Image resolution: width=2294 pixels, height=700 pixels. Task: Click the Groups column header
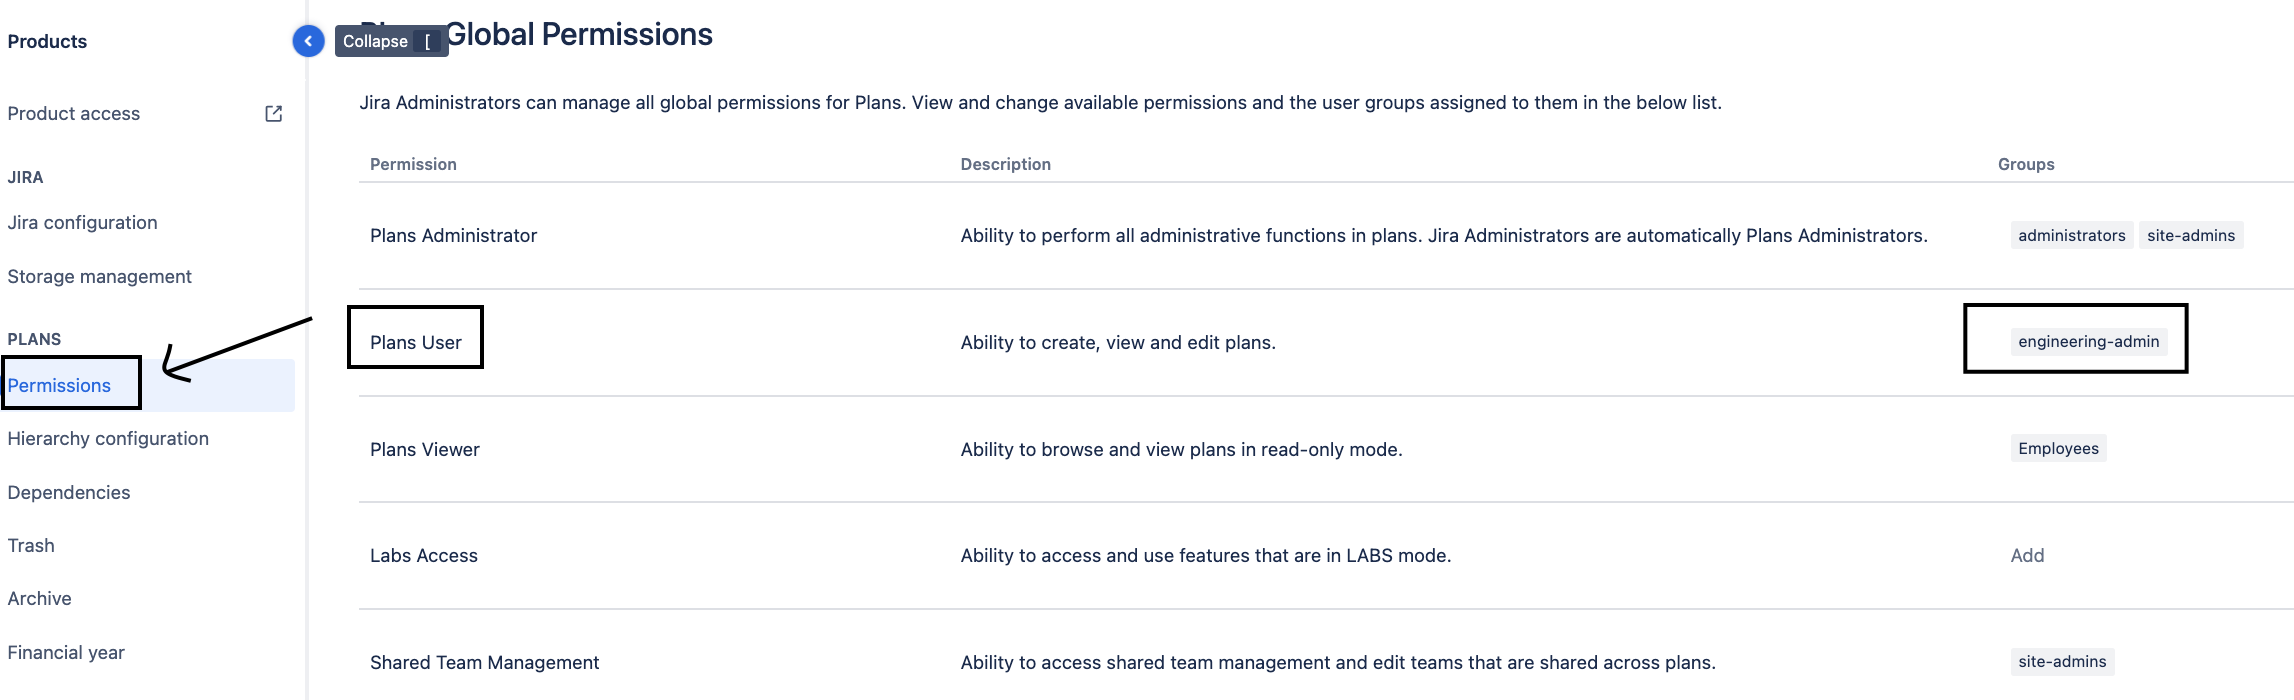pos(2026,164)
